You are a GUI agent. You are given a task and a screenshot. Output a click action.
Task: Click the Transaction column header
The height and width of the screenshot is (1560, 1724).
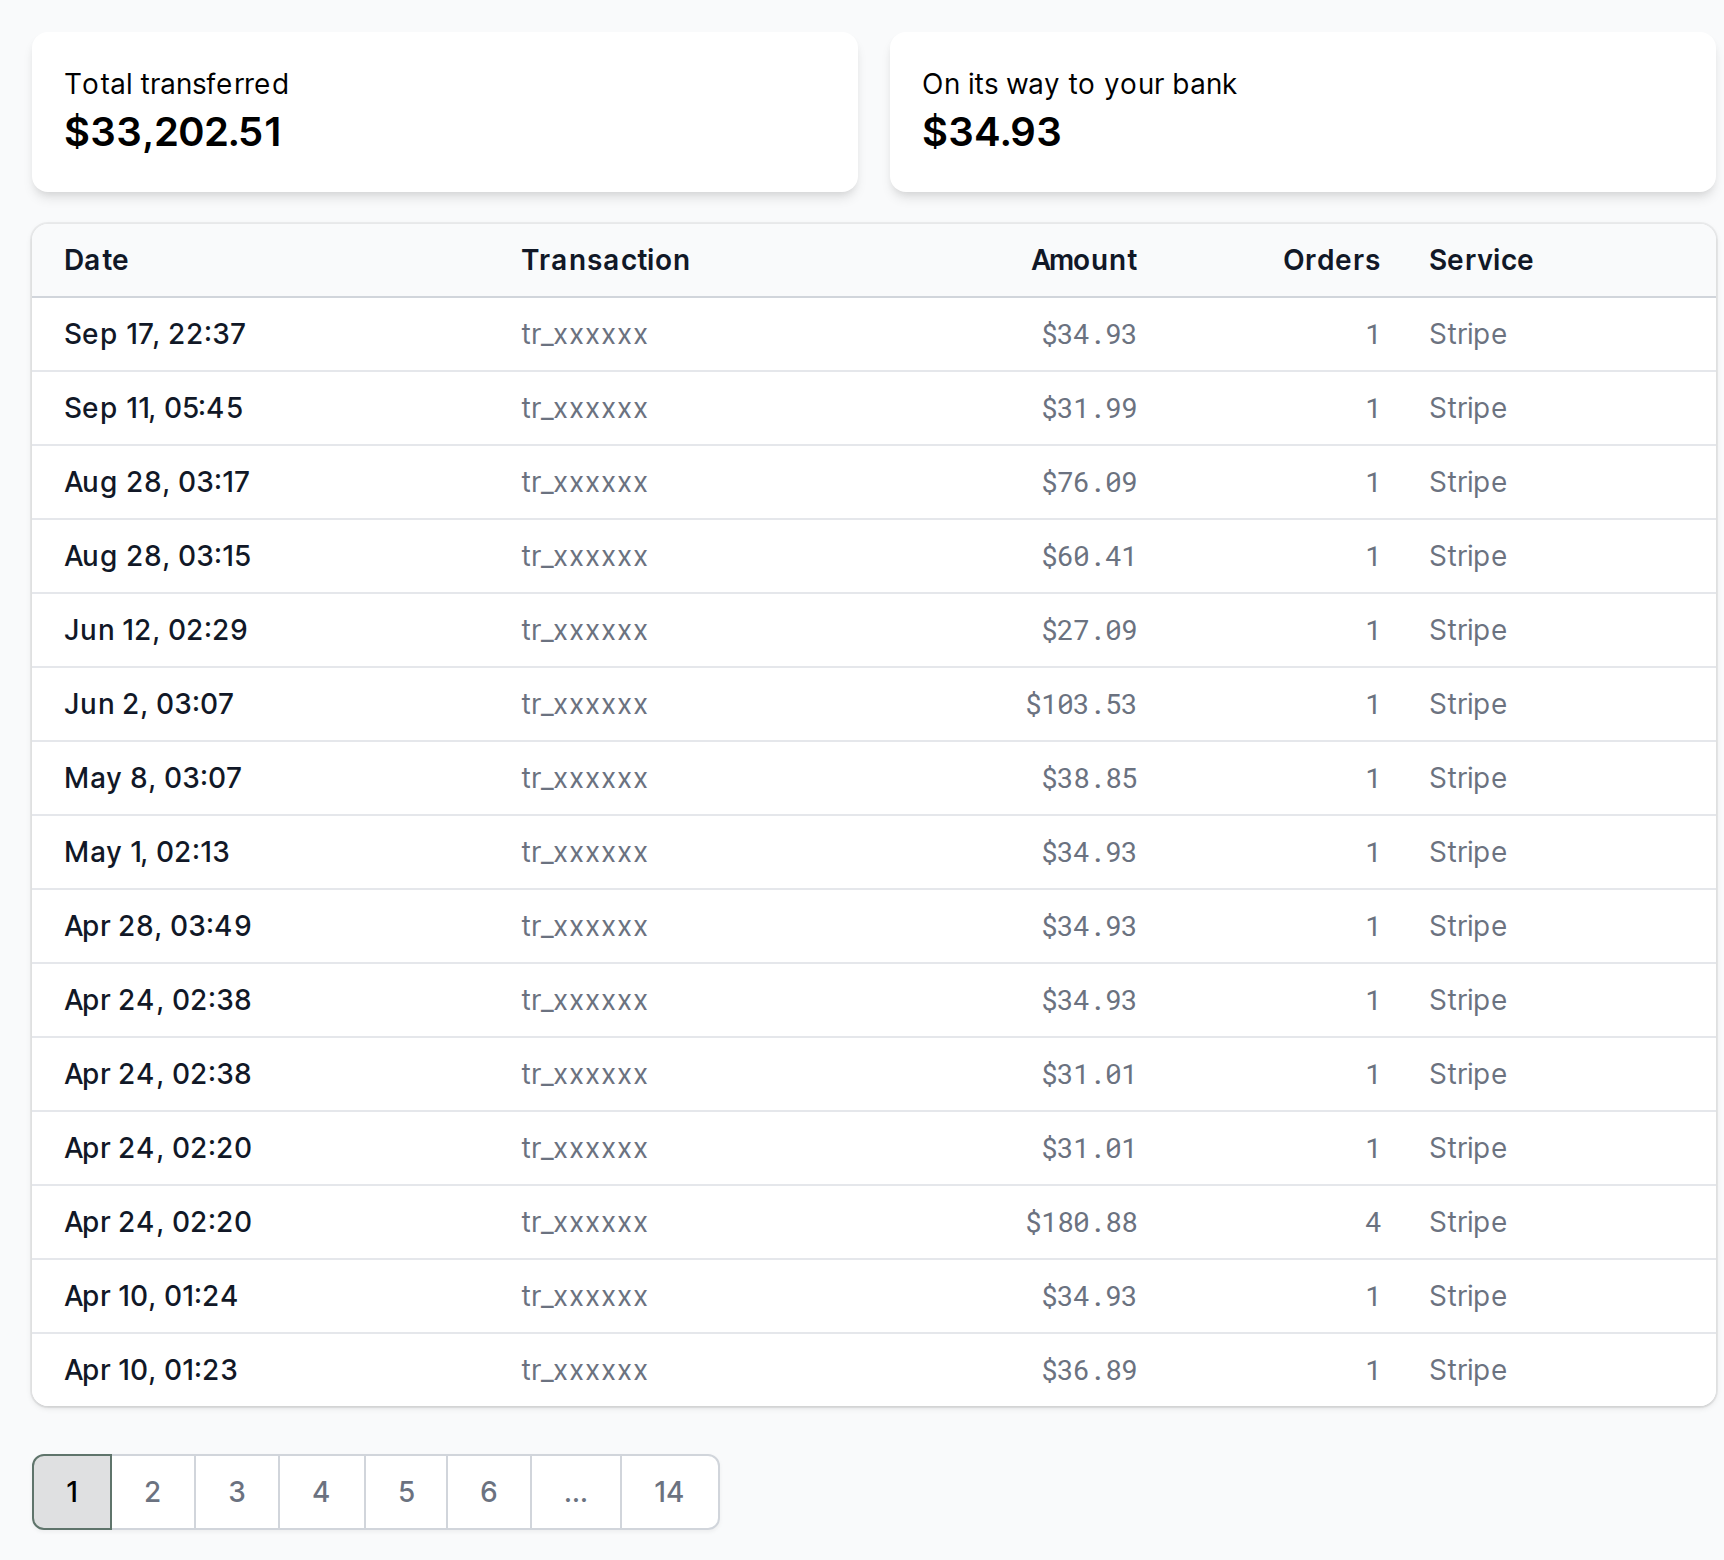click(x=605, y=260)
